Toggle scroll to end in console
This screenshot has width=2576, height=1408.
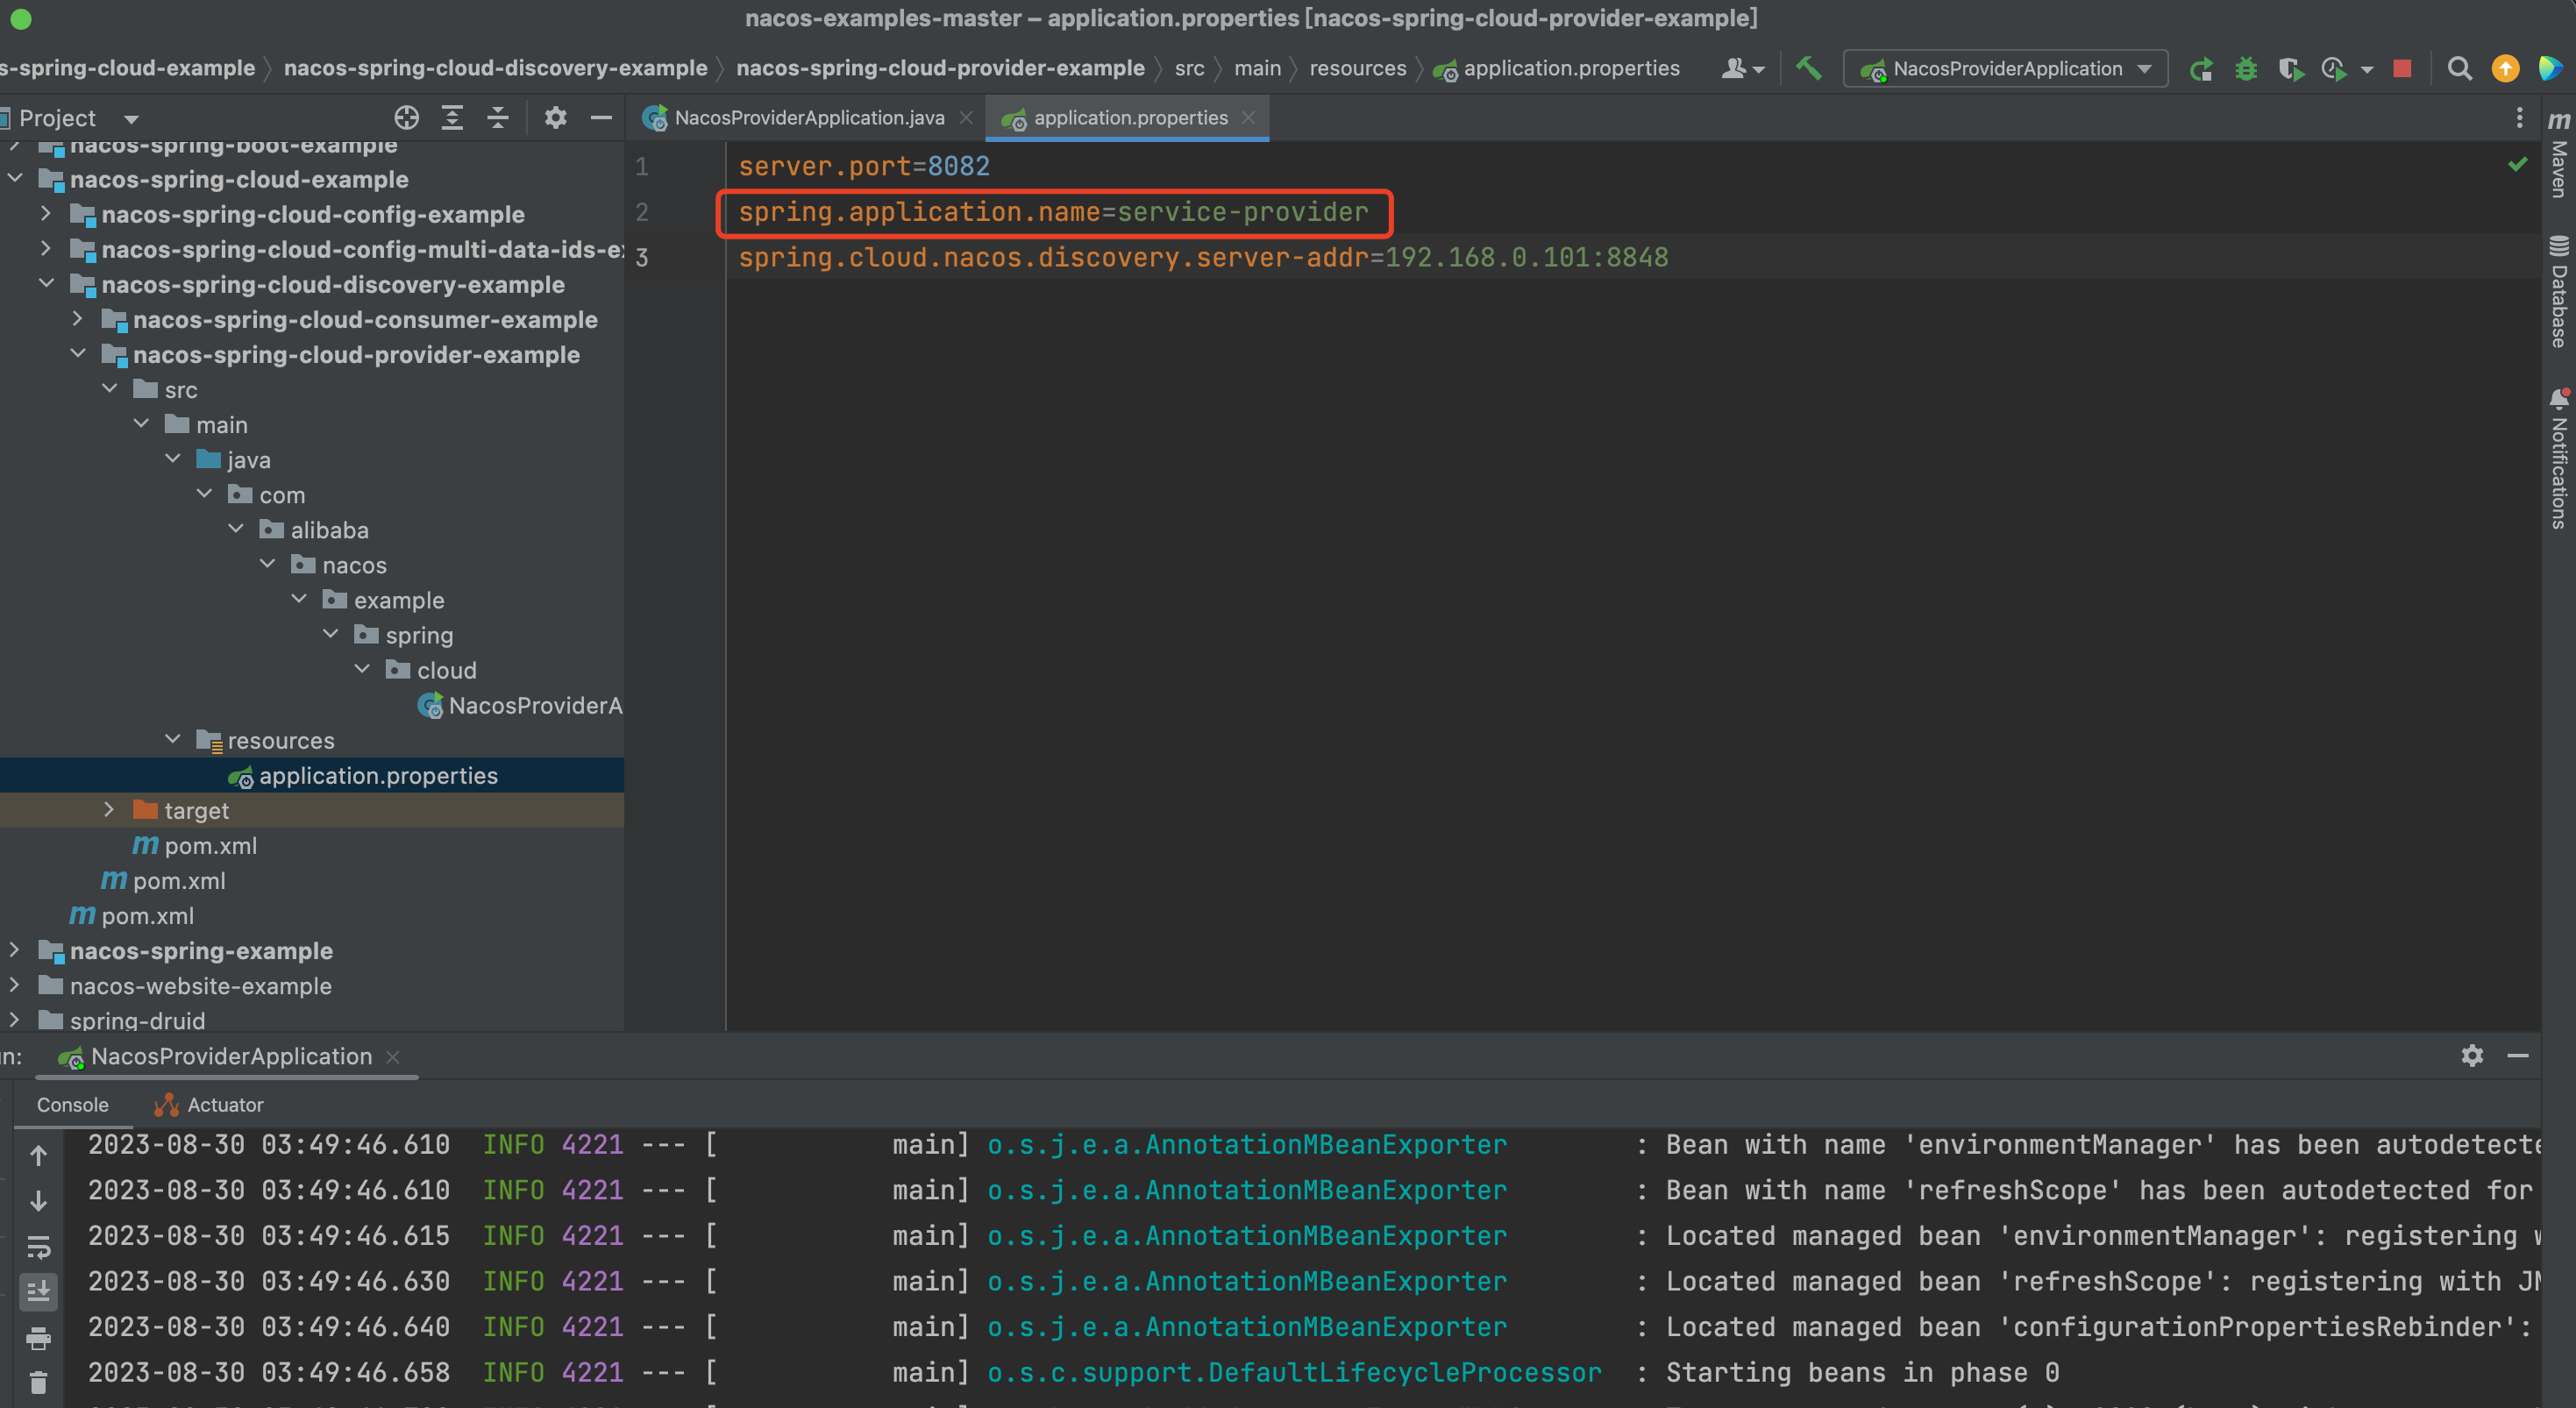[x=38, y=1291]
